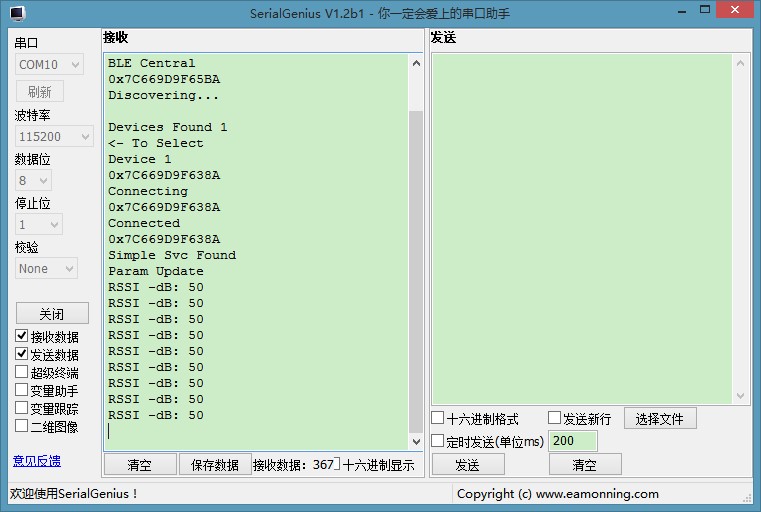The width and height of the screenshot is (761, 512).
Task: Click the 接收数据: 367 byte counter
Action: point(293,465)
